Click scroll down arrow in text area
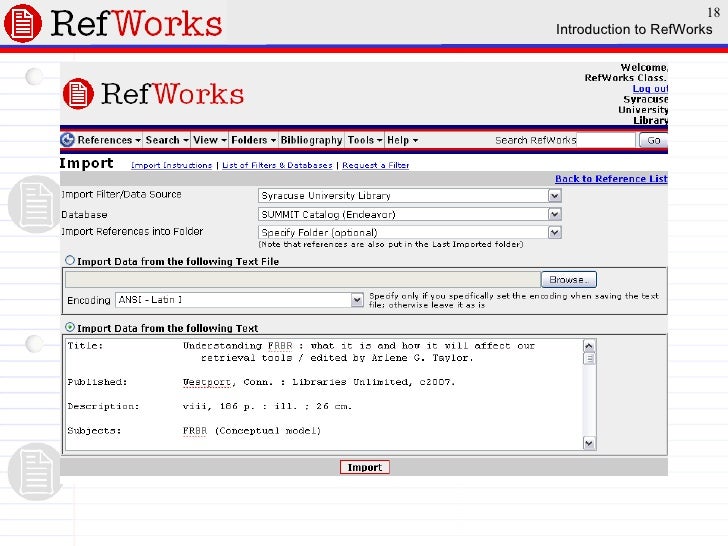 pos(589,442)
